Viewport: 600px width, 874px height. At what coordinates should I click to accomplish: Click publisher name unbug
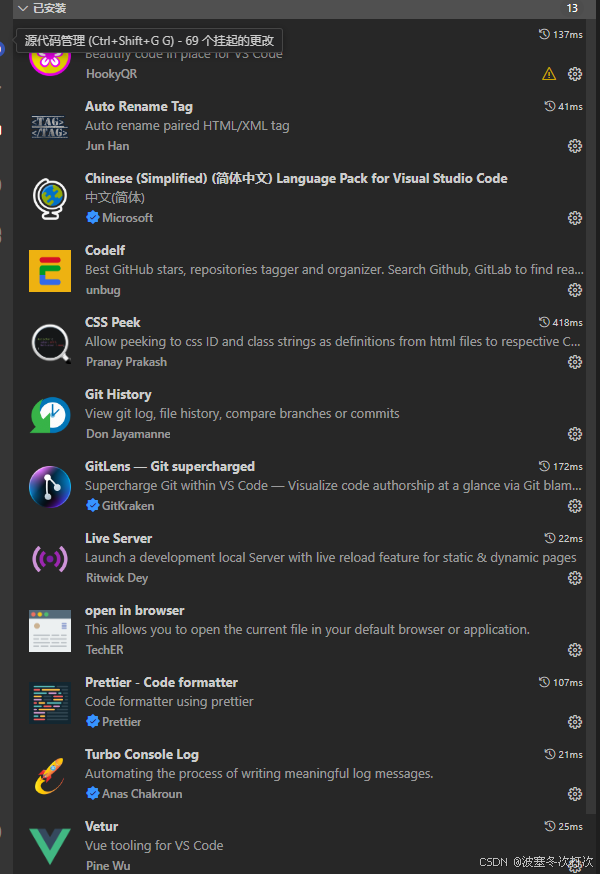coord(103,290)
